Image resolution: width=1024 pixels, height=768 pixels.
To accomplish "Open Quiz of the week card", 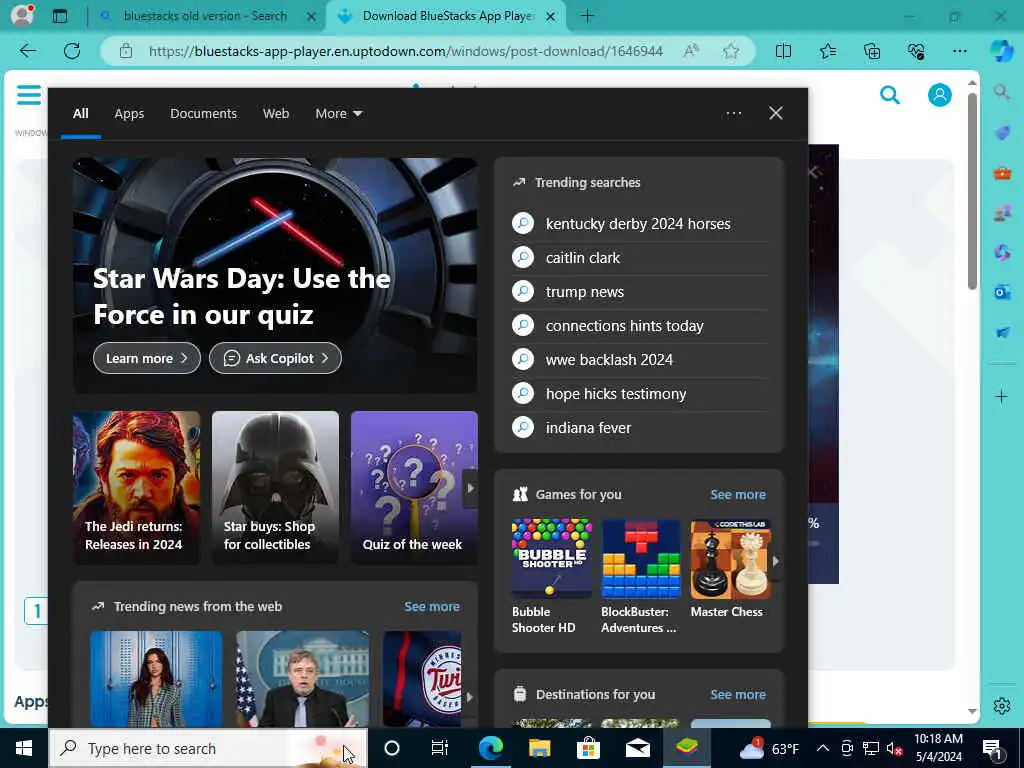I will pyautogui.click(x=414, y=487).
